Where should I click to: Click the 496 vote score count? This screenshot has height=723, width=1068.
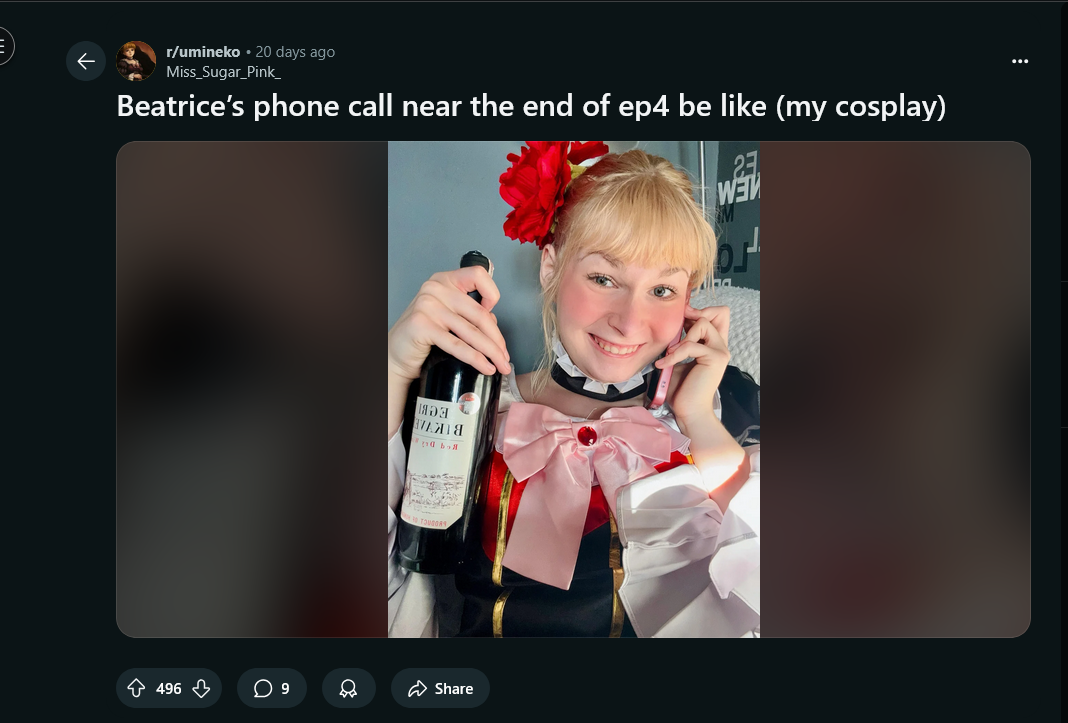point(168,689)
